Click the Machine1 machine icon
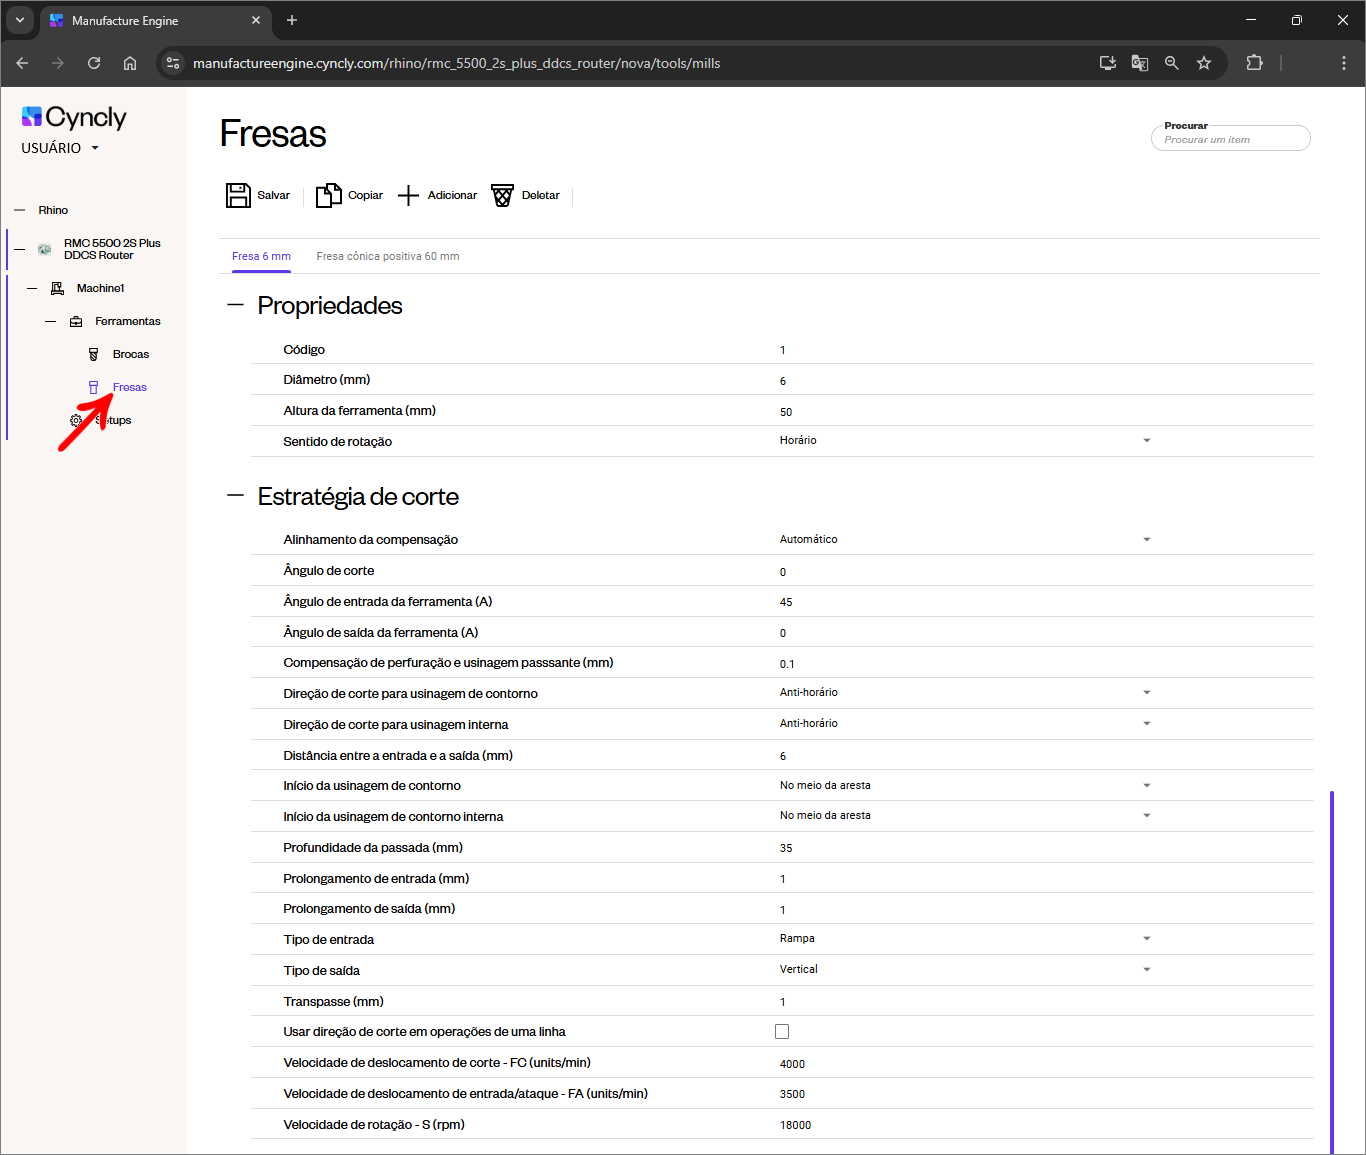Viewport: 1366px width, 1155px height. (x=58, y=288)
